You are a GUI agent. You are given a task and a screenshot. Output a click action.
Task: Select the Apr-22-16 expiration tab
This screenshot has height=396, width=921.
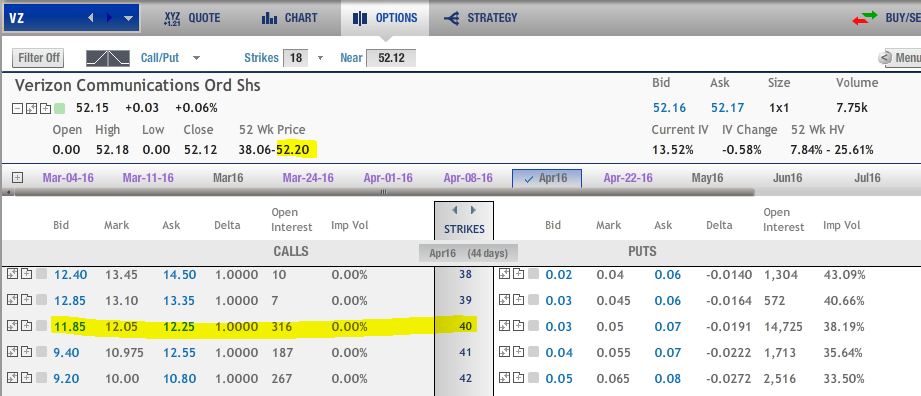click(x=628, y=177)
